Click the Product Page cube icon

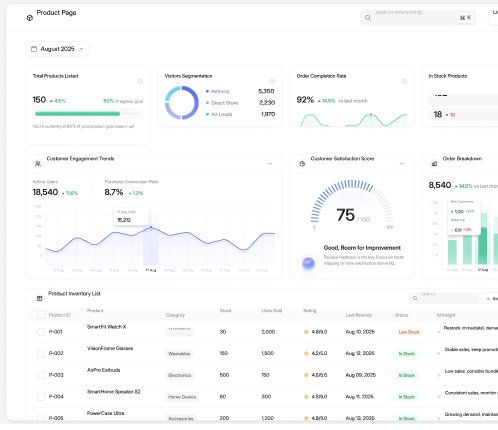(30, 18)
